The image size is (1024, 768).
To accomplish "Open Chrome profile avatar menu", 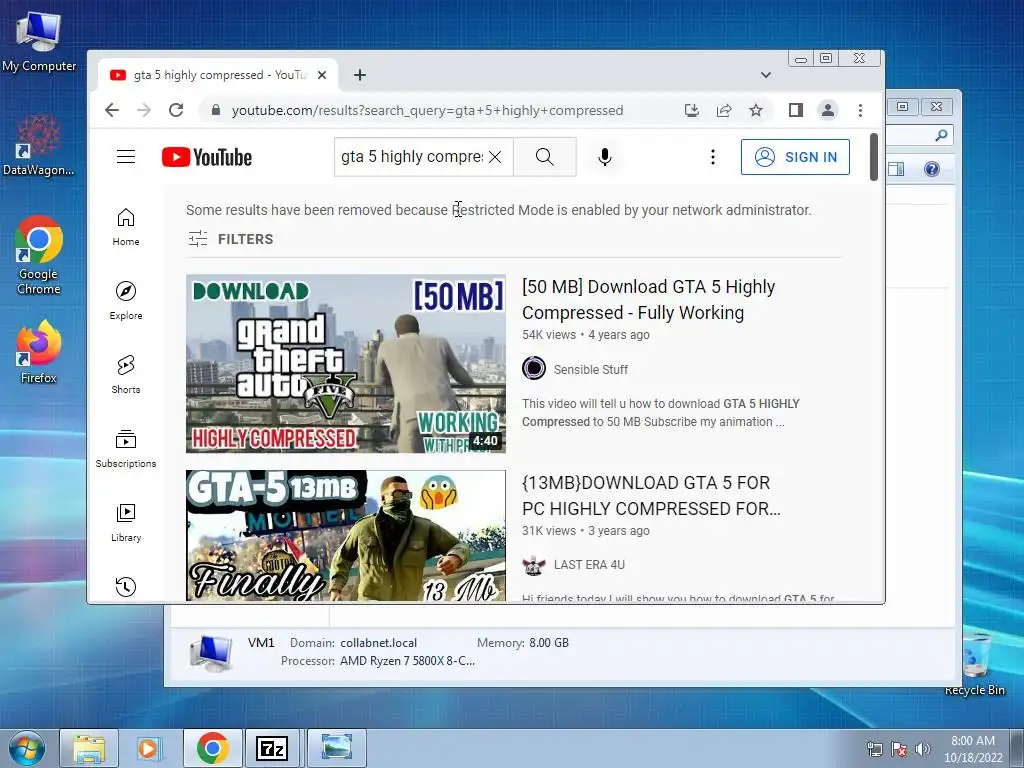I will click(x=827, y=110).
